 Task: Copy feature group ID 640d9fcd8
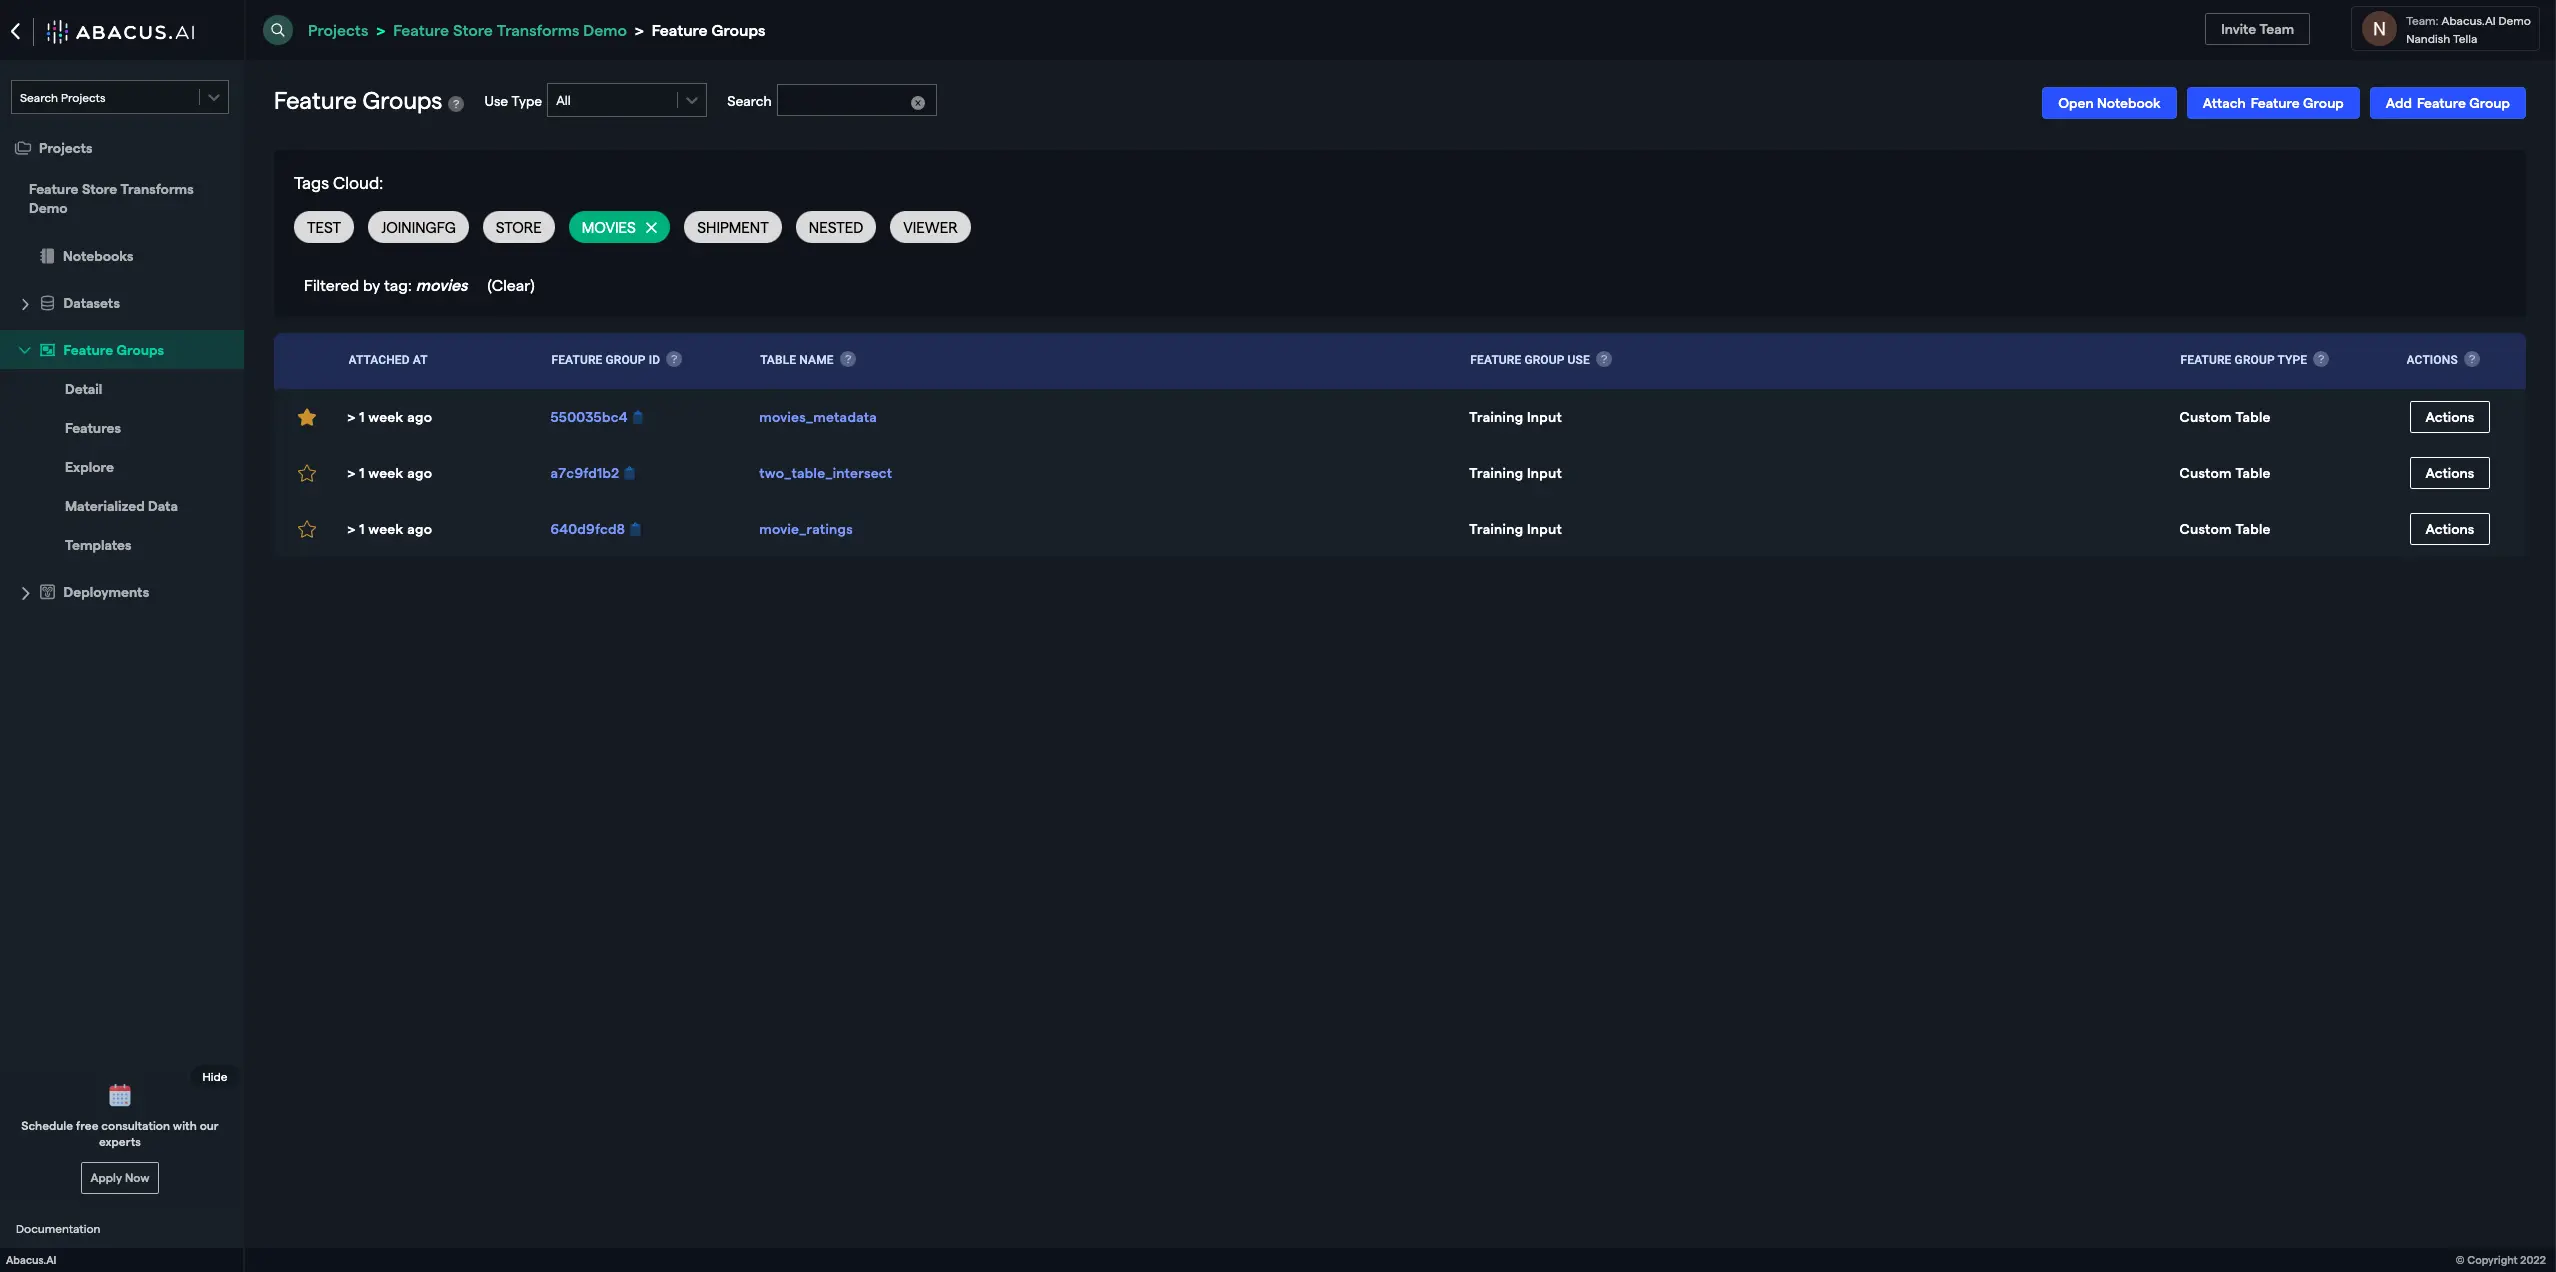coord(635,530)
